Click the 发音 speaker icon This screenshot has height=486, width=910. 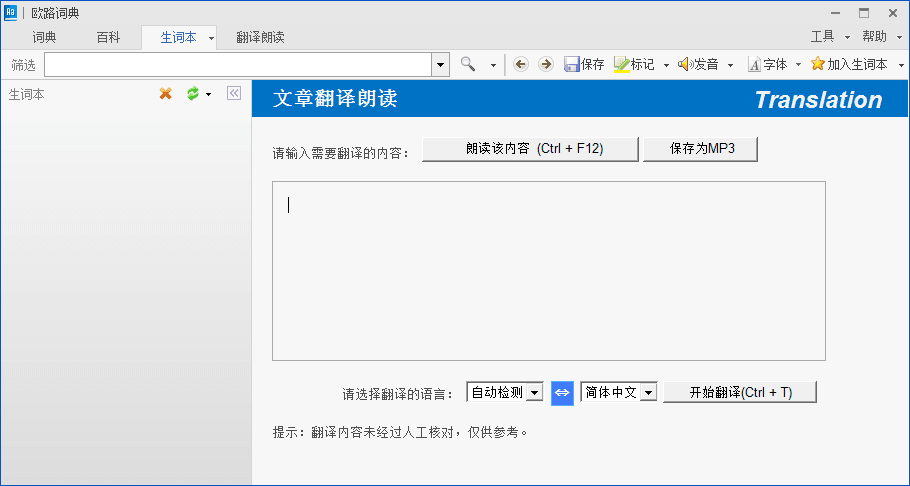685,64
